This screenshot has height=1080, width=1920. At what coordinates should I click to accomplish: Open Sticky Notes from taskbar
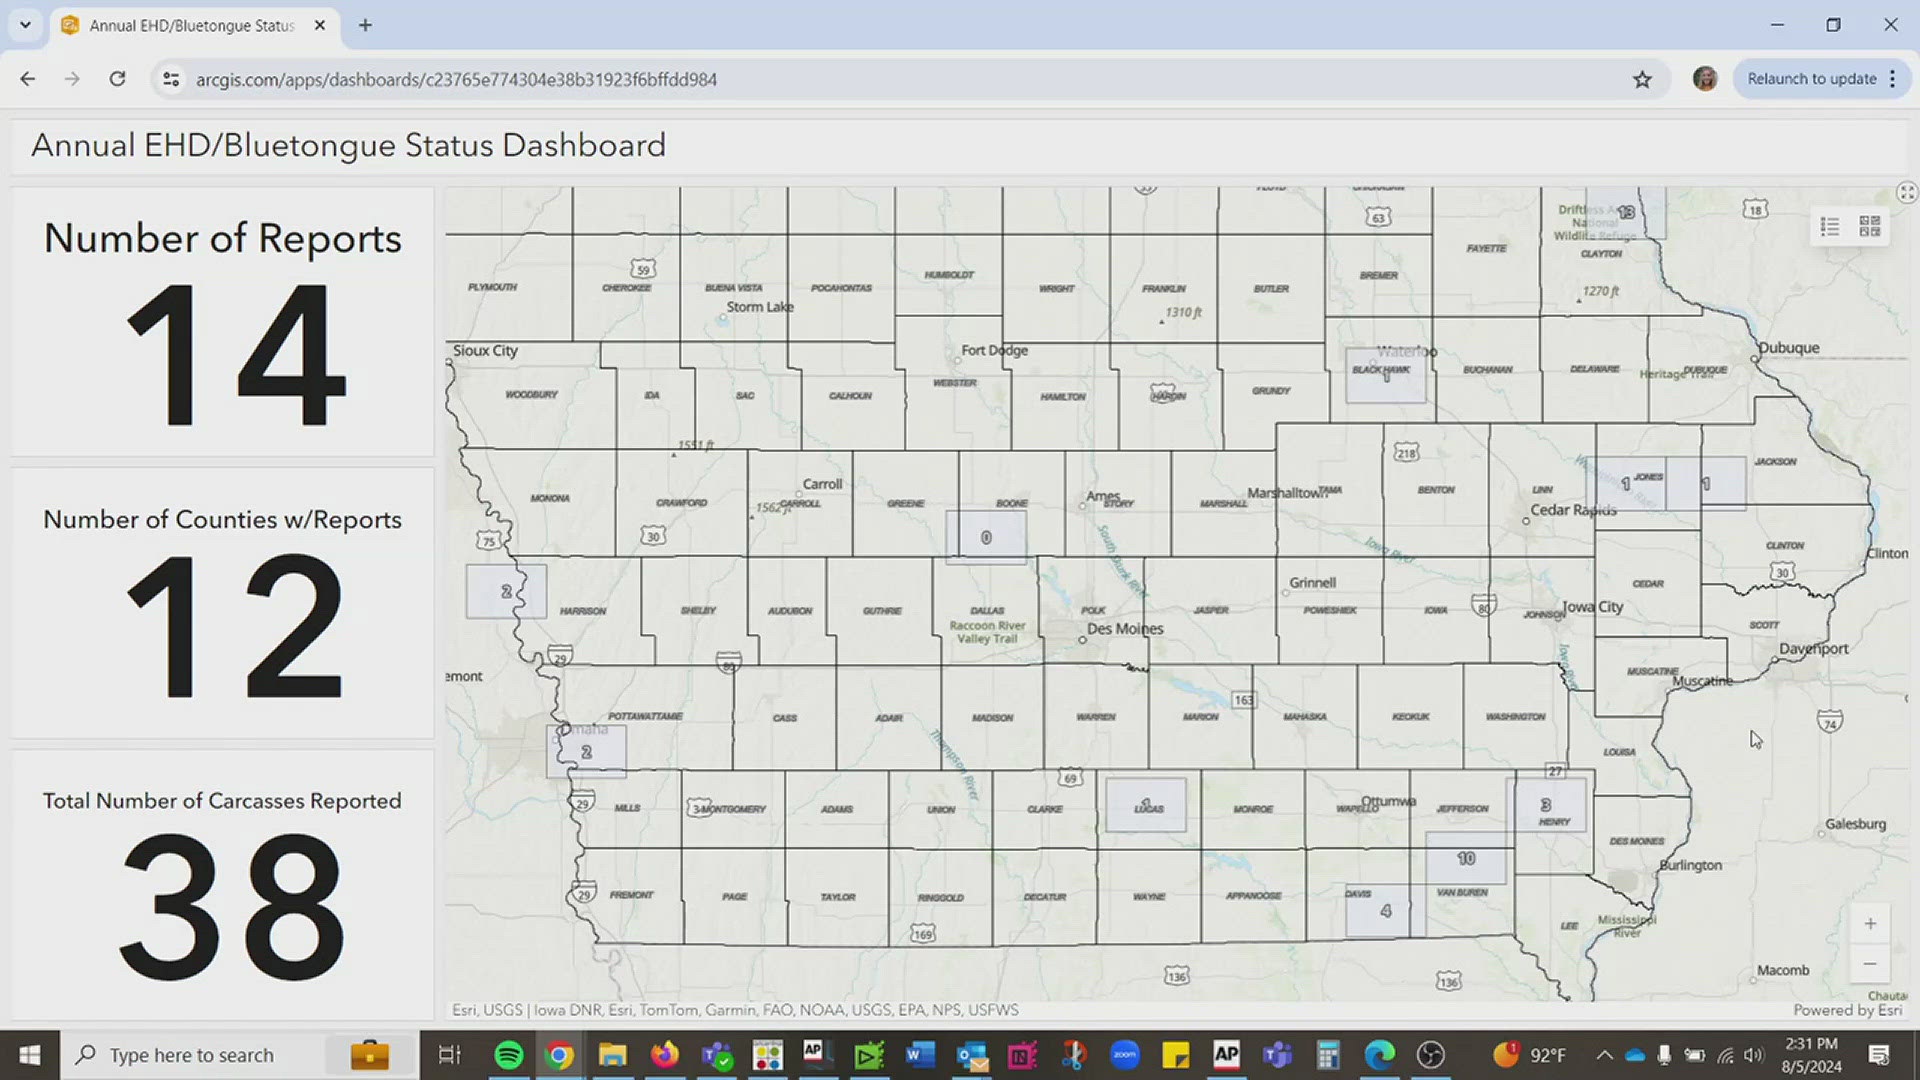coord(1176,1055)
